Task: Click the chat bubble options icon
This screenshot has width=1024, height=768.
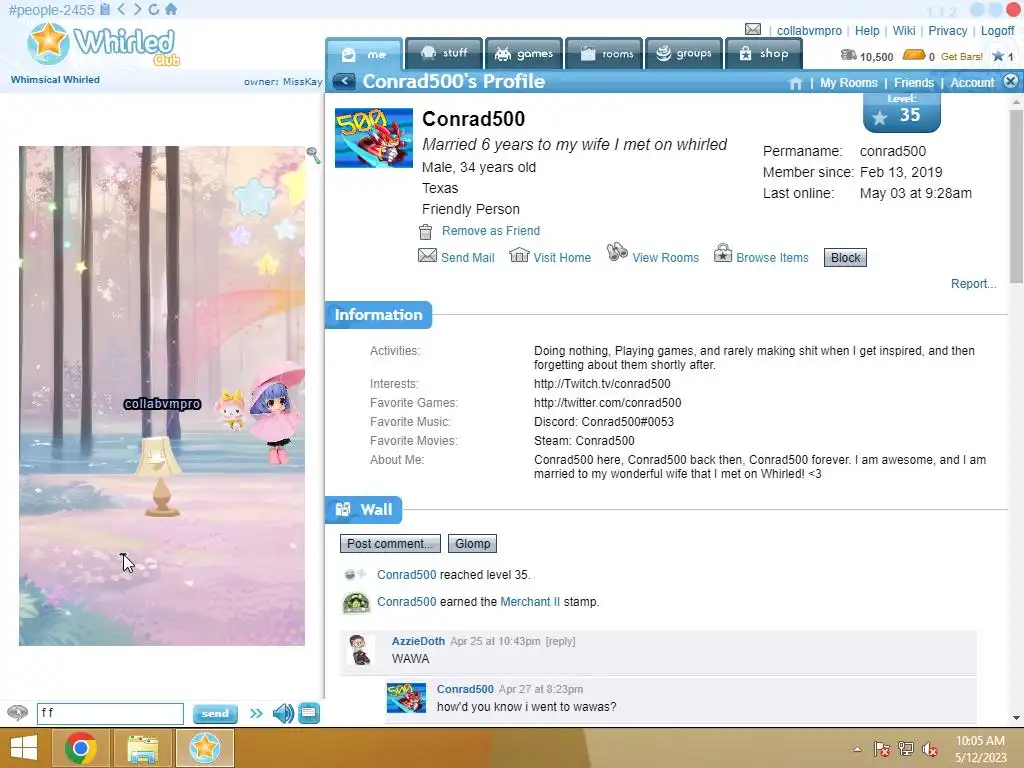Action: (18, 712)
